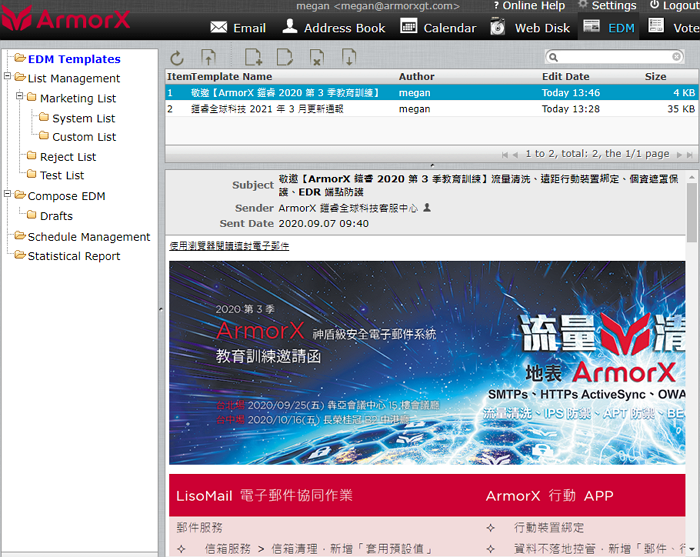Image resolution: width=700 pixels, height=557 pixels.
Task: Select template row 1 edited Today 13:46
Action: tap(431, 93)
